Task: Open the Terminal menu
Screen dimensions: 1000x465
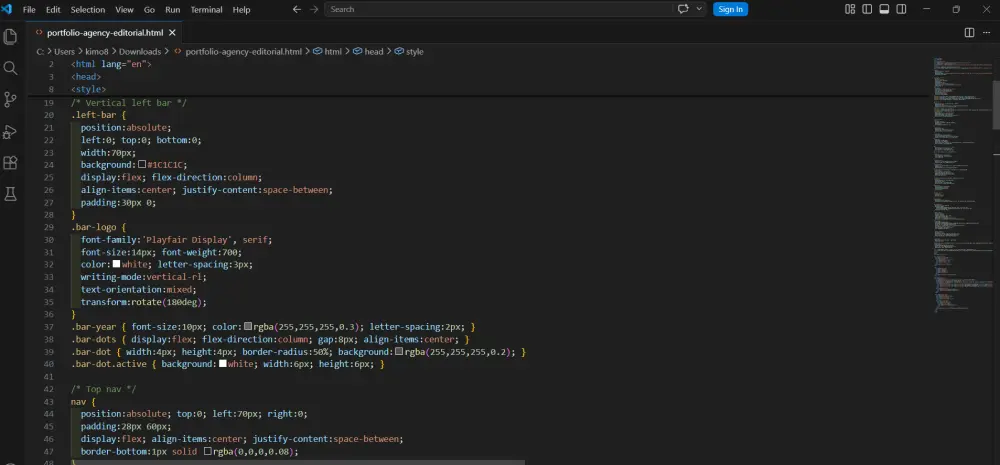Action: pyautogui.click(x=206, y=10)
